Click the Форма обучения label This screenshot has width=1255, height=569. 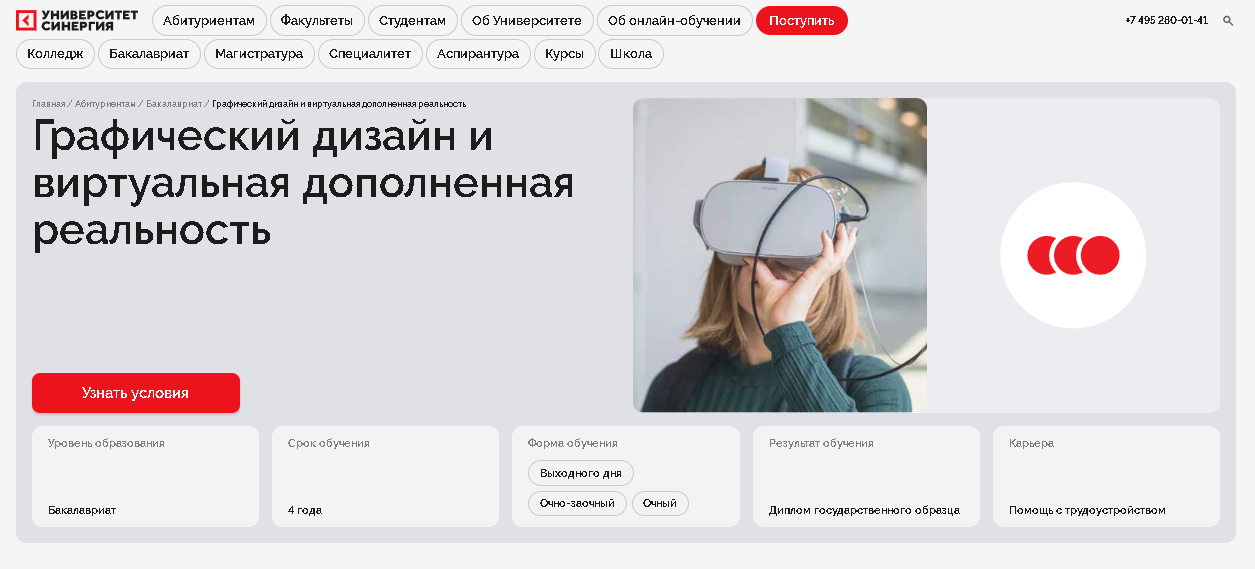[573, 443]
